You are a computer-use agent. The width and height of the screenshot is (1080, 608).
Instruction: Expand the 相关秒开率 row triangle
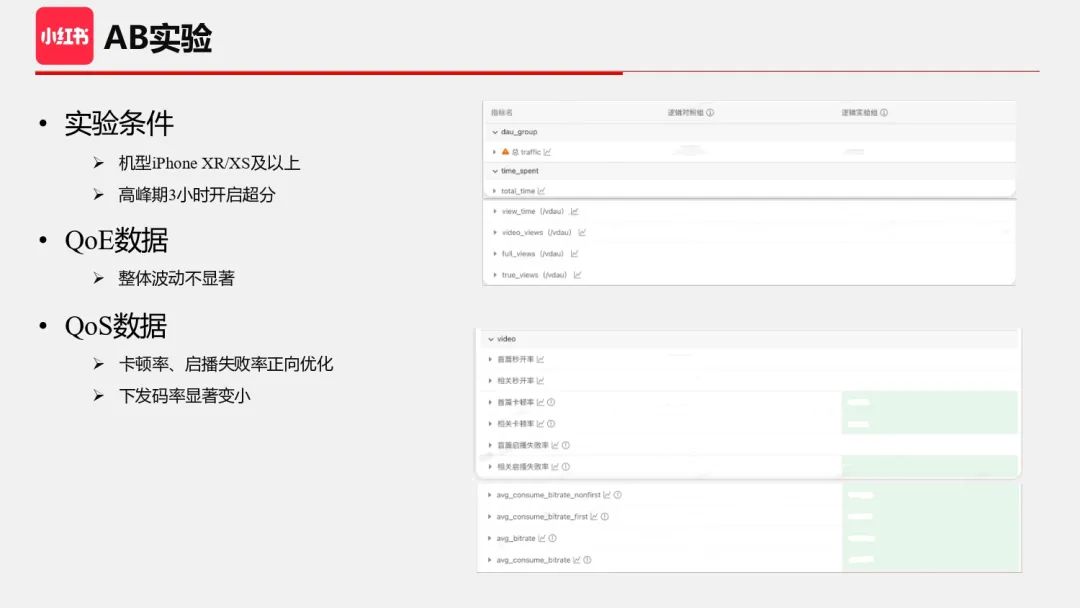click(x=490, y=381)
